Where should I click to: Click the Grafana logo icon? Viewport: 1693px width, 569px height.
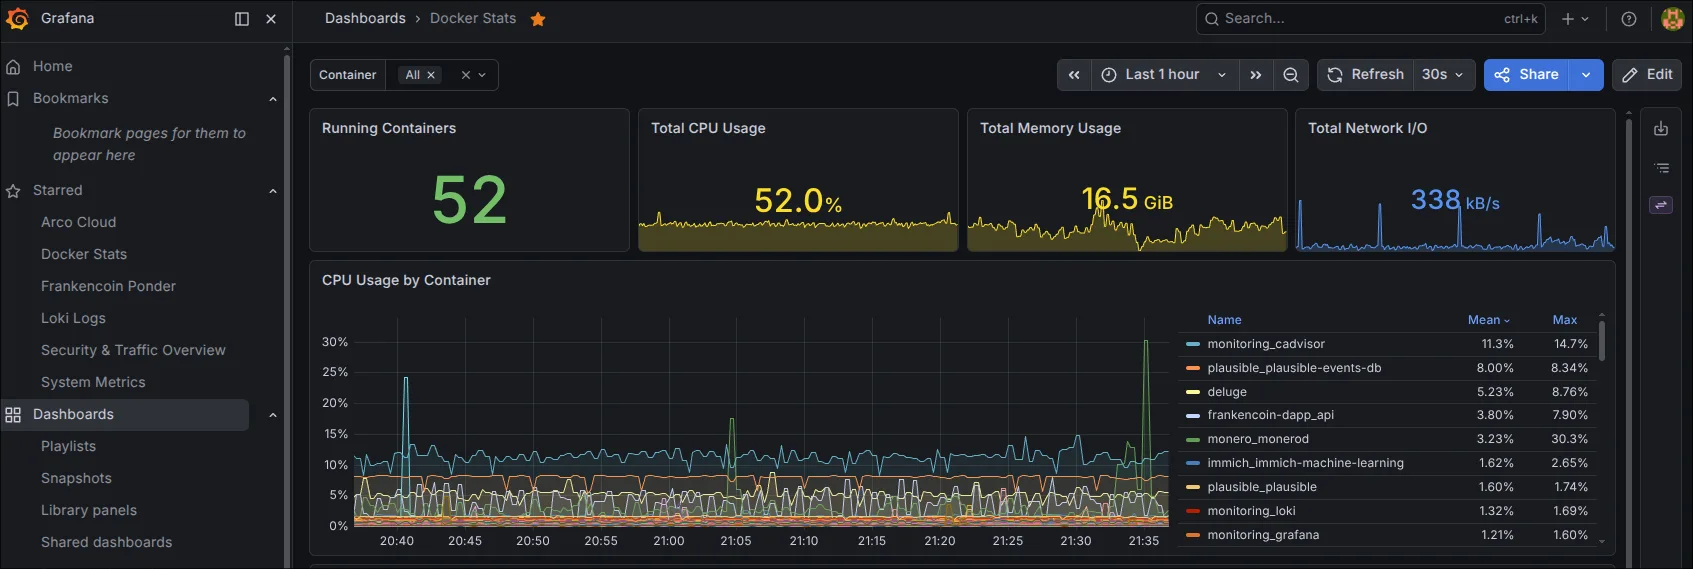(x=18, y=18)
